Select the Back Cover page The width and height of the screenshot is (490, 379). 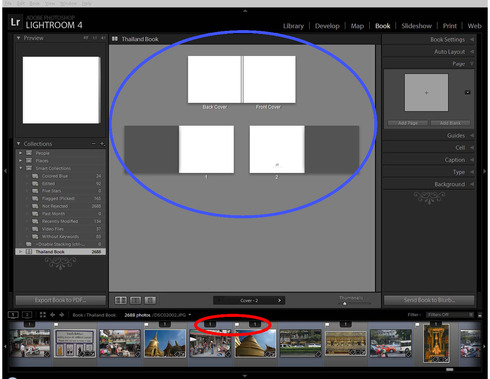214,79
